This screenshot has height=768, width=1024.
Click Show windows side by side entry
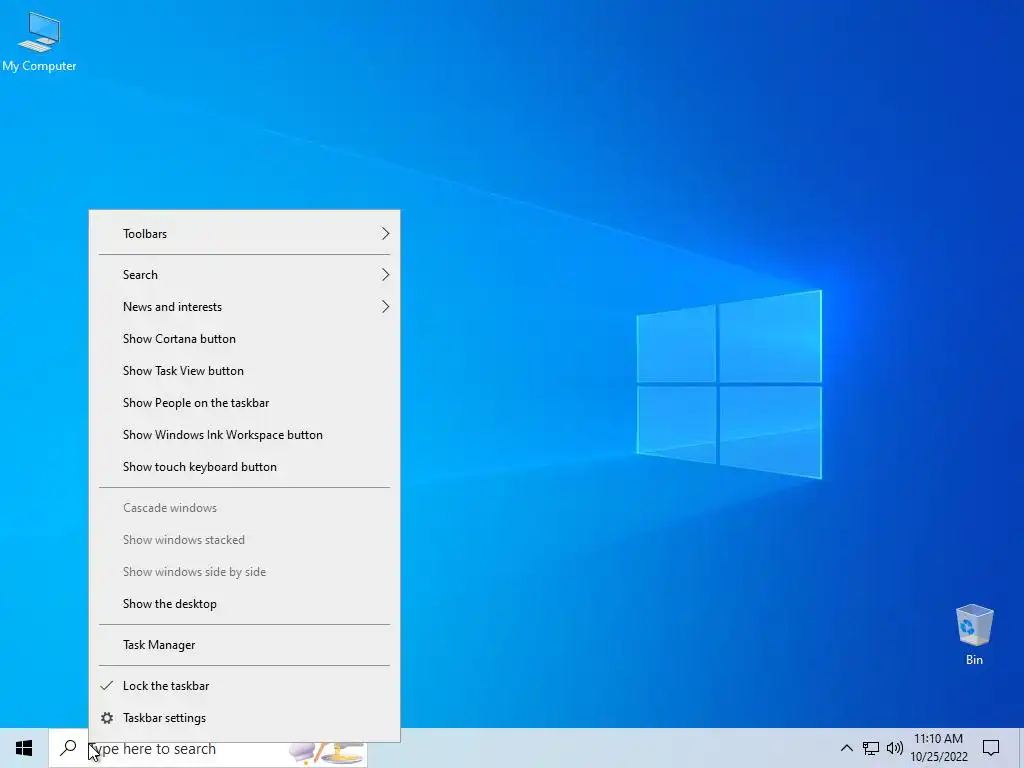click(244, 572)
